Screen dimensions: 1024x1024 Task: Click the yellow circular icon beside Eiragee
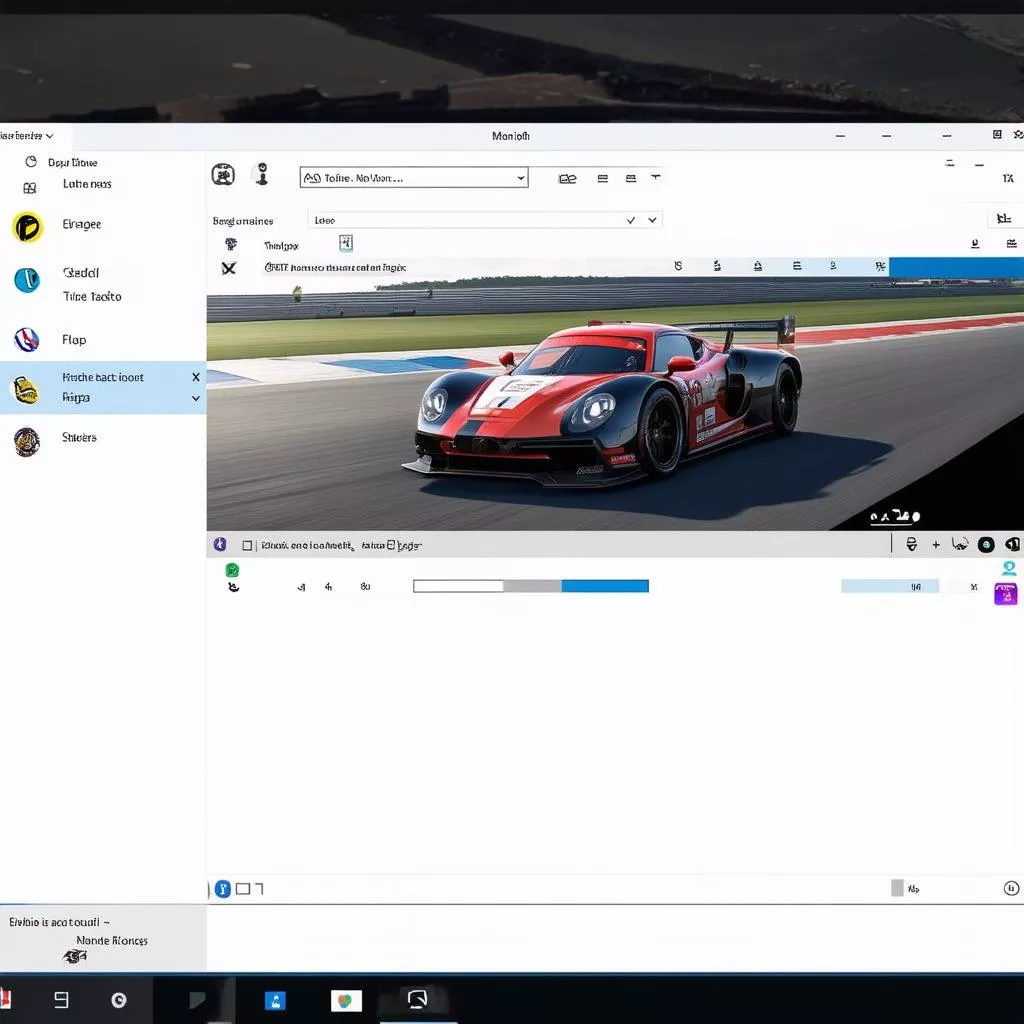27,227
